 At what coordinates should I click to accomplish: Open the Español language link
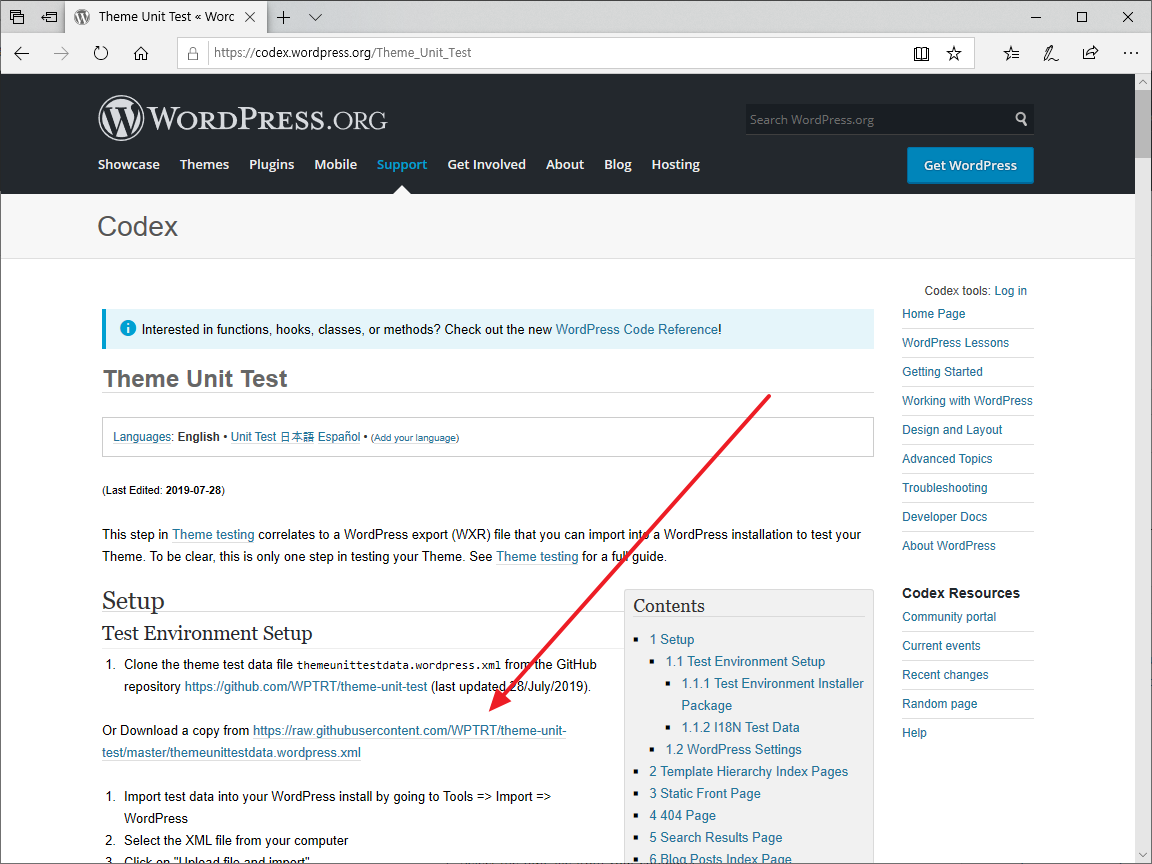point(339,437)
